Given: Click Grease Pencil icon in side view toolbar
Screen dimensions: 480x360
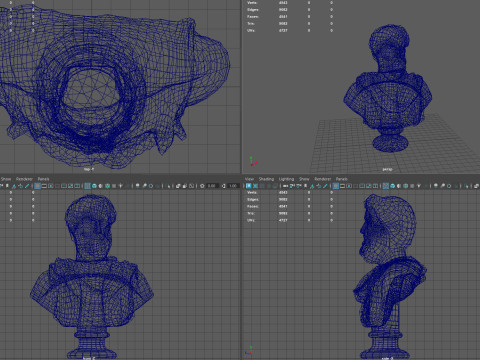Looking at the screenshot, I should tap(325, 186).
